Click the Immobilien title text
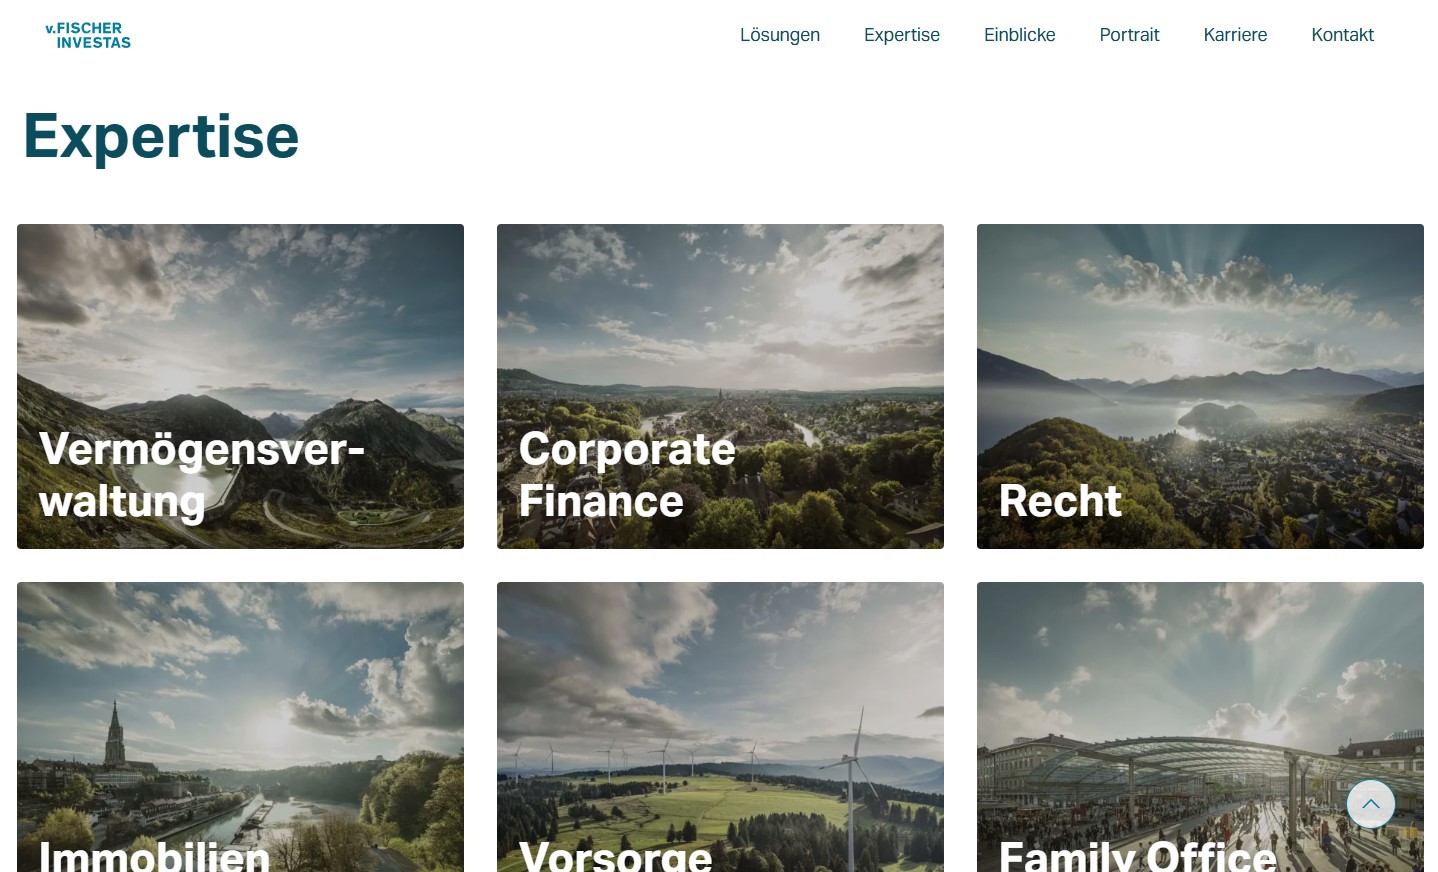 (x=154, y=855)
